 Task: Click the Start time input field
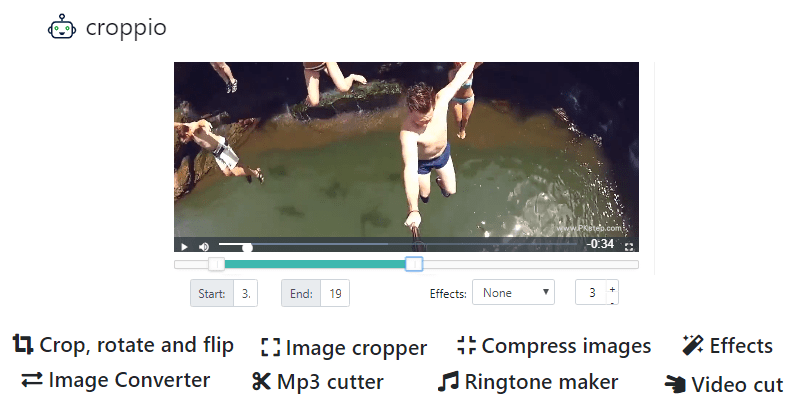click(245, 293)
